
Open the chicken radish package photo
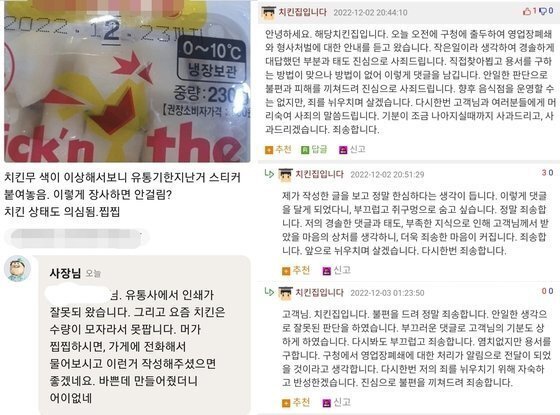click(127, 81)
